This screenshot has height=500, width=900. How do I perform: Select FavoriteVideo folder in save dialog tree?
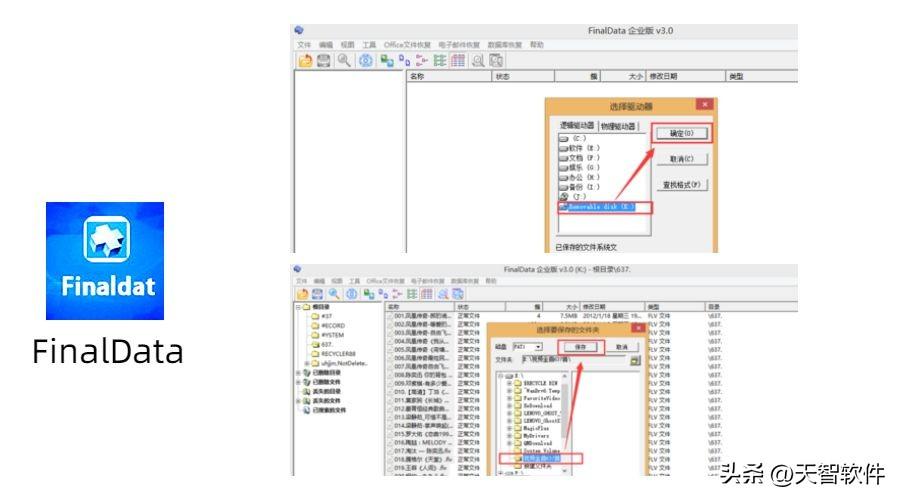tap(537, 398)
